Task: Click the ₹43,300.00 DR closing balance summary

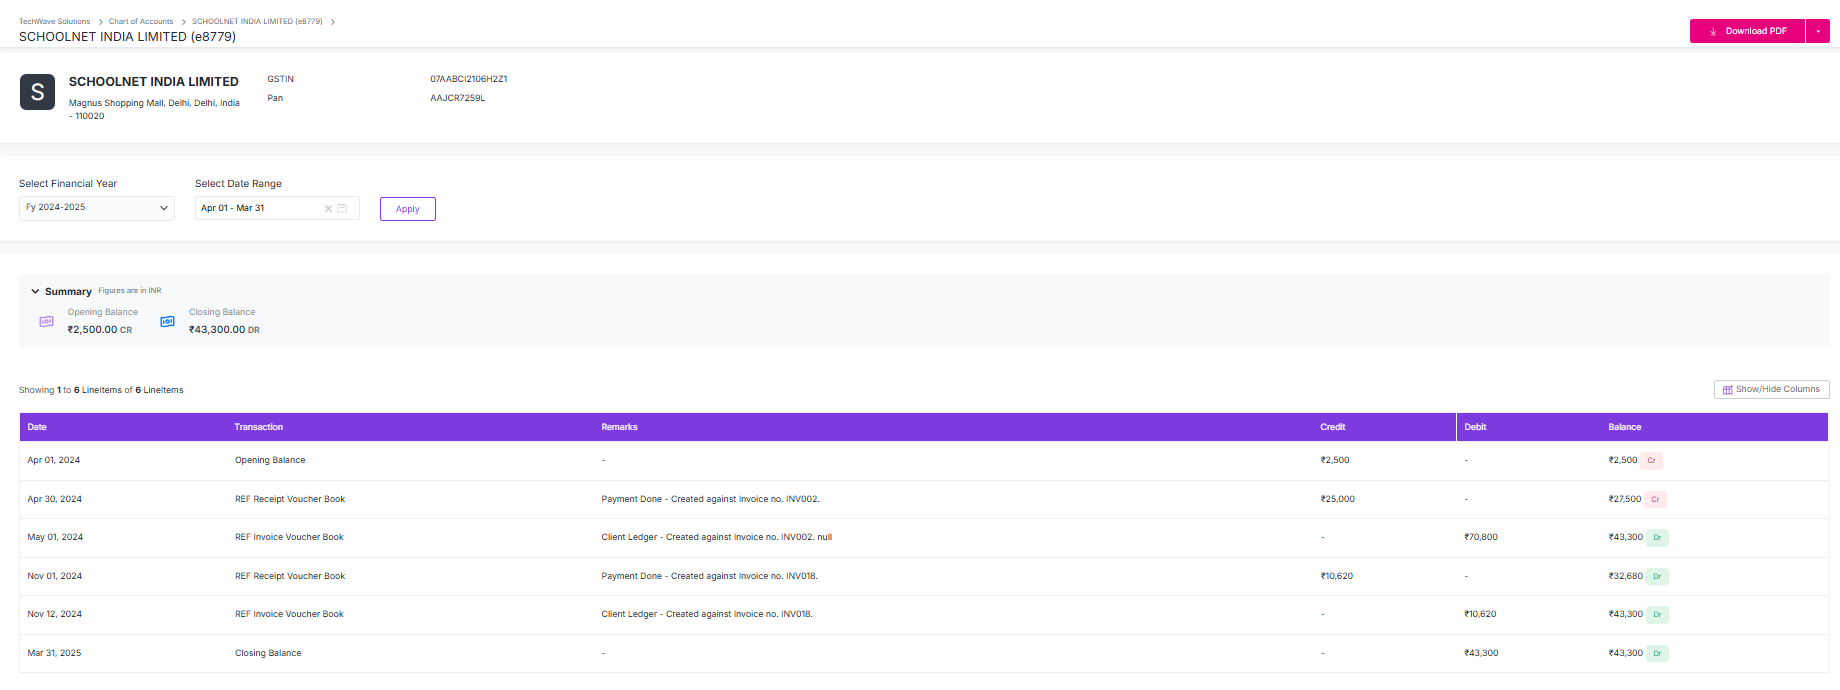Action: pyautogui.click(x=224, y=329)
